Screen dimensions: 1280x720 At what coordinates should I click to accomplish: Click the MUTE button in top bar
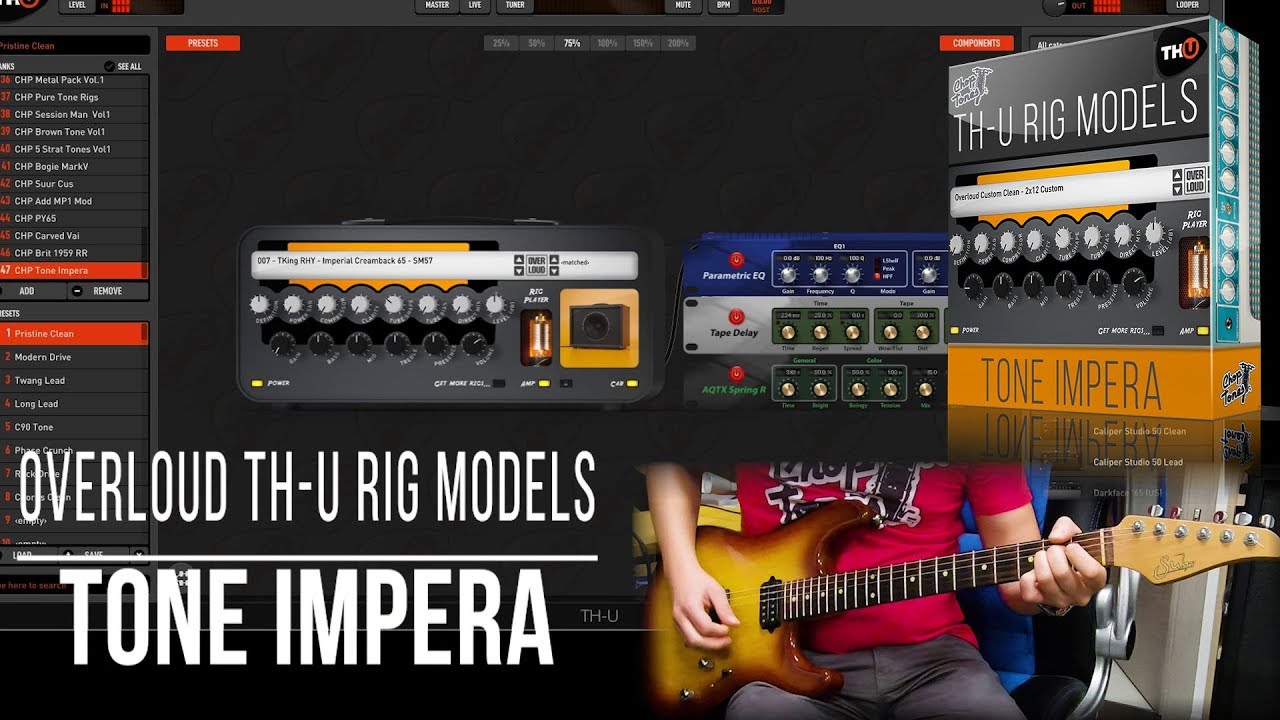click(683, 5)
